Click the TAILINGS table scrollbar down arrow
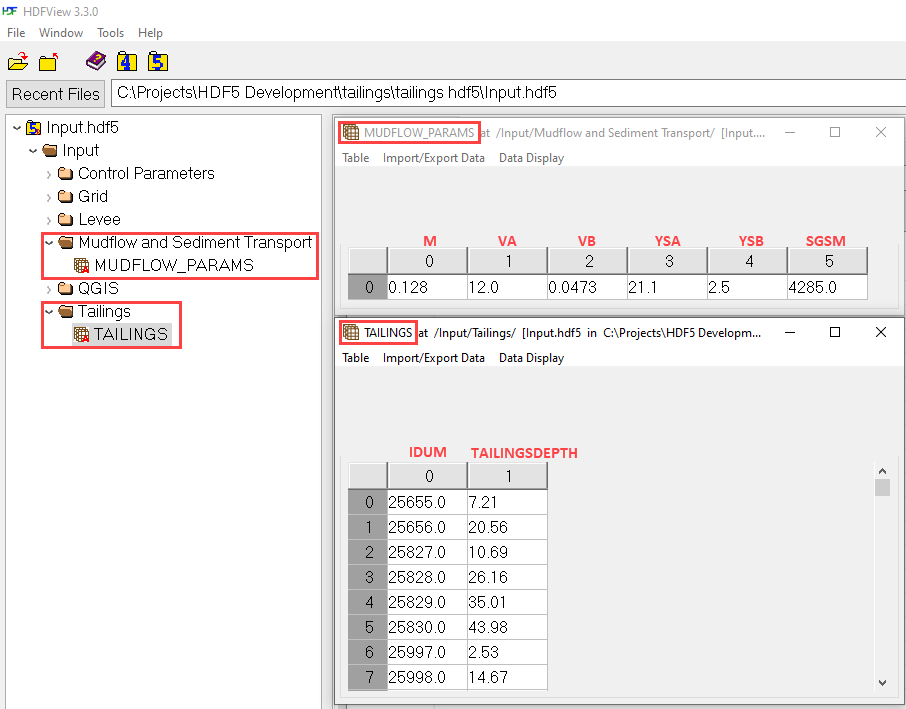Image resolution: width=906 pixels, height=709 pixels. tap(881, 681)
